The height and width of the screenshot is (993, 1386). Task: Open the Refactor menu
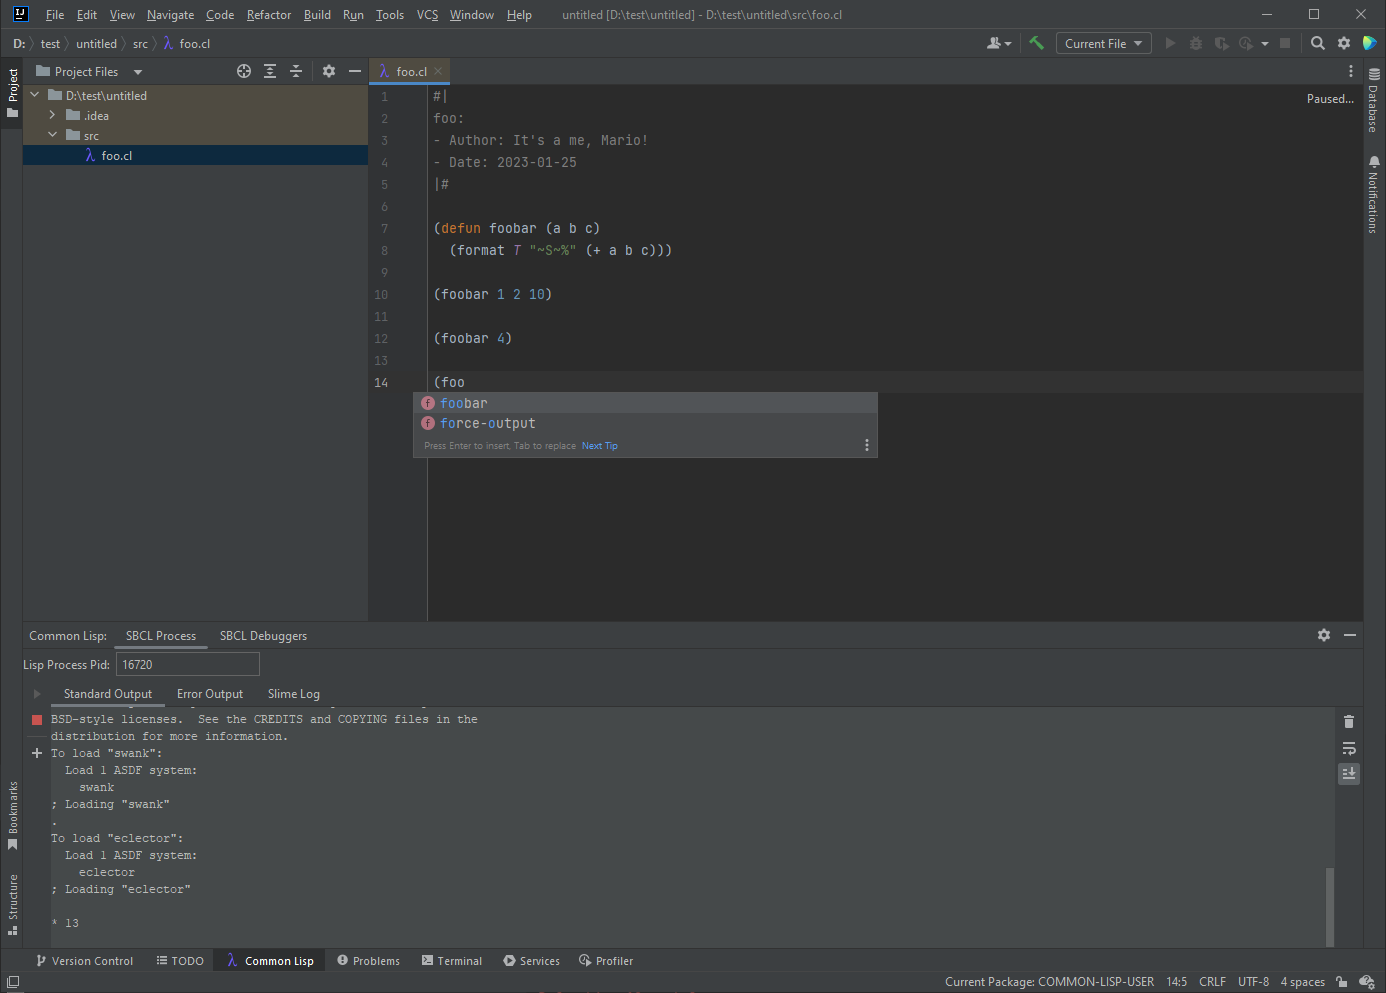pyautogui.click(x=269, y=15)
